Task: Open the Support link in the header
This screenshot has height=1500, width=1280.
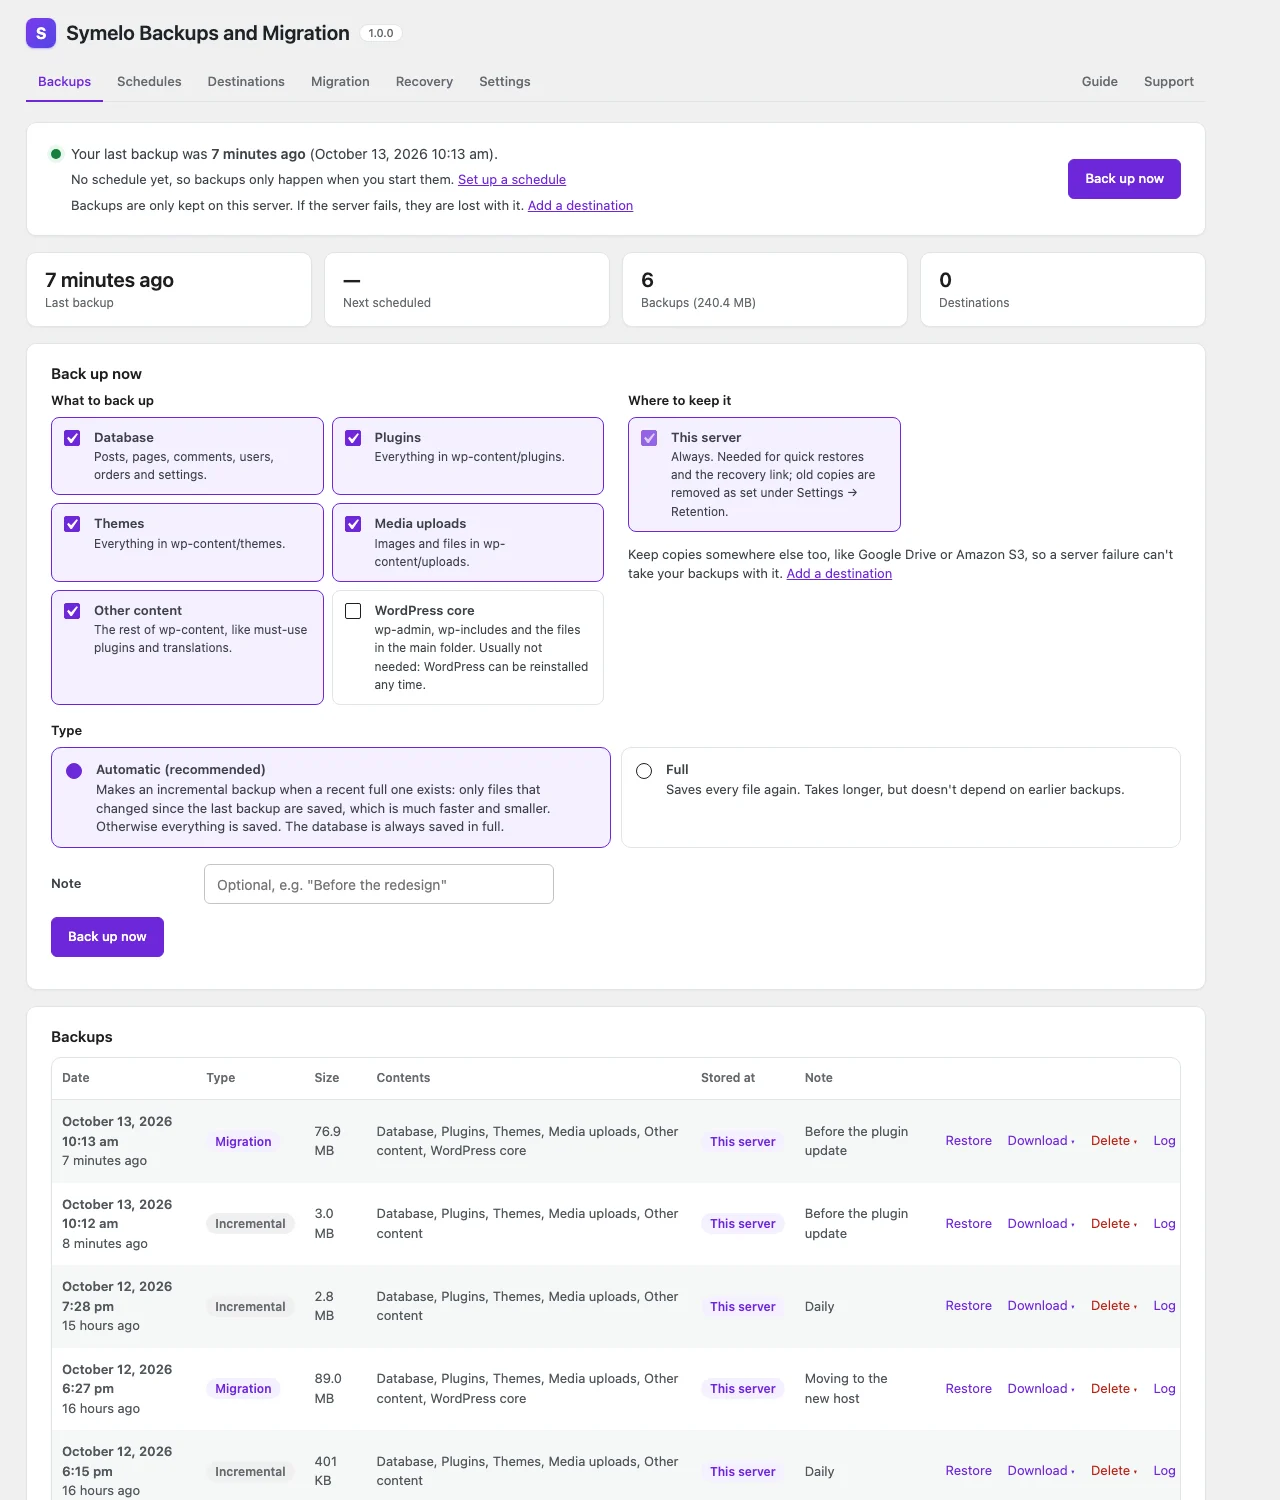Action: pos(1168,82)
